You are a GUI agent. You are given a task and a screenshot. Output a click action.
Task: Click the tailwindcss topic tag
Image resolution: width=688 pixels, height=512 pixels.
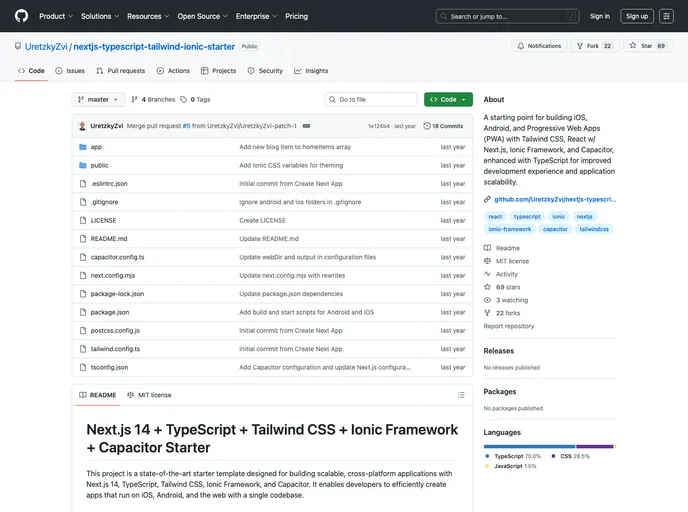click(x=594, y=229)
